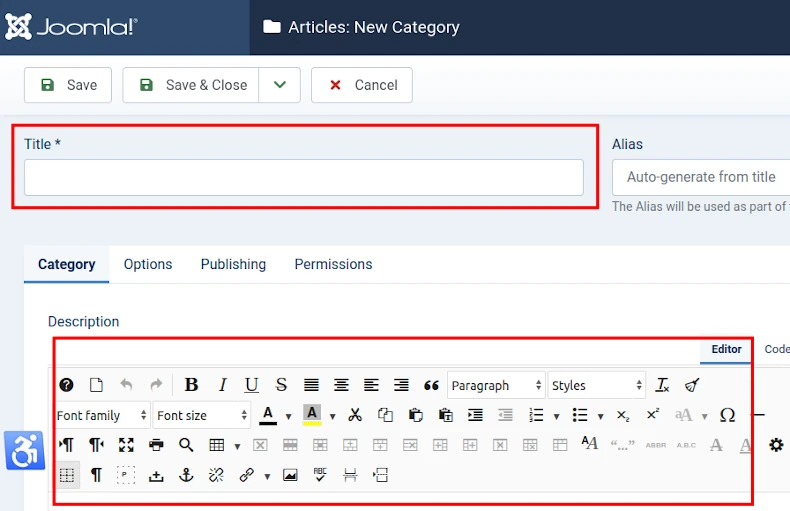The image size is (790, 511).
Task: Apply right alignment
Action: click(401, 386)
